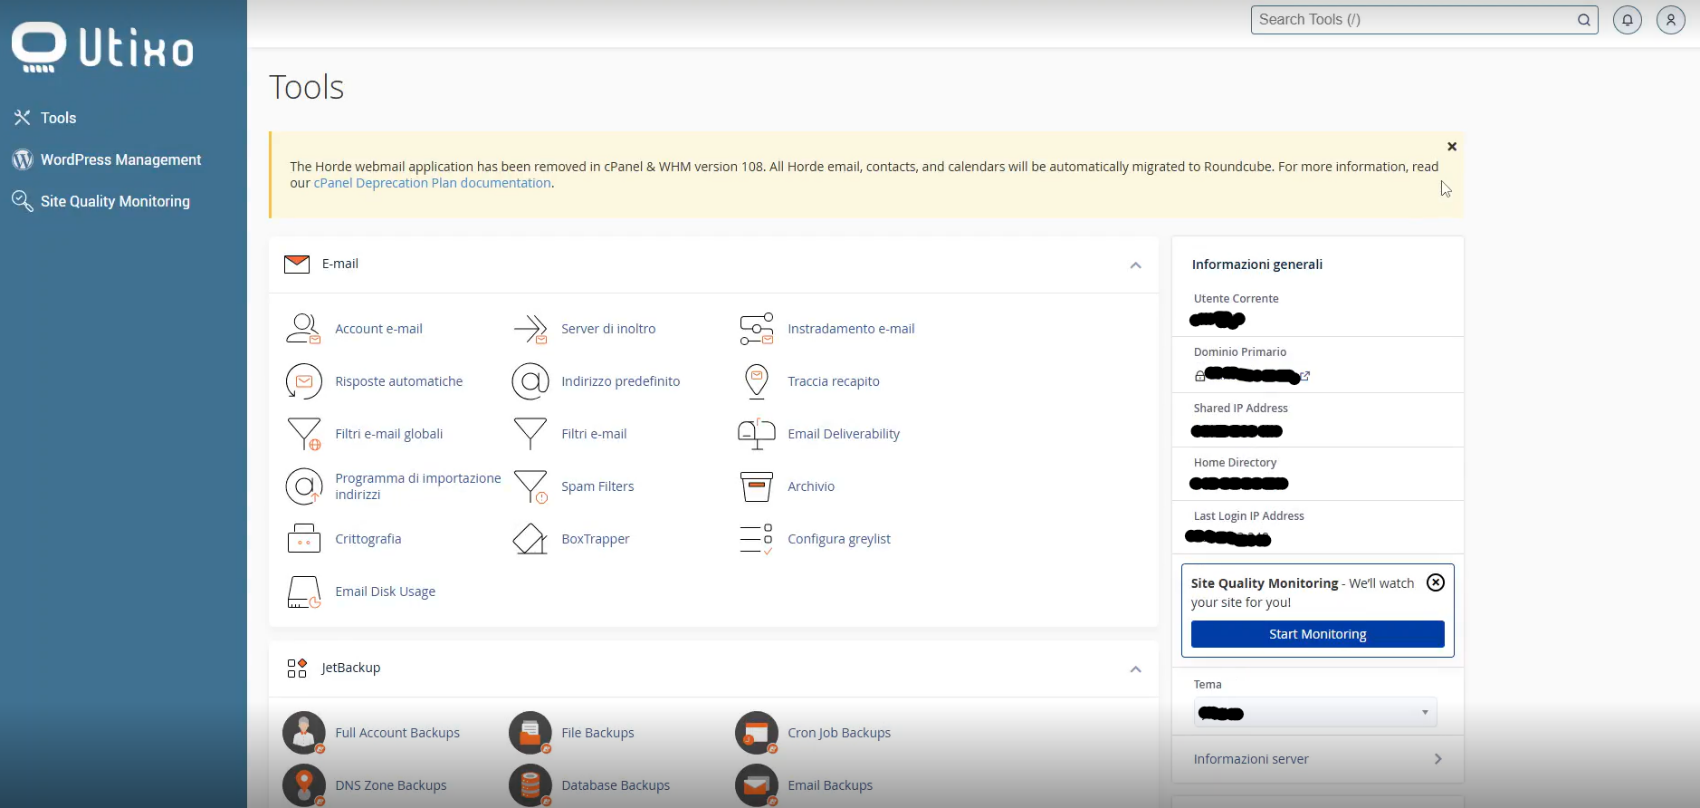Click the Server di inoltro icon
This screenshot has height=808, width=1700.
530,329
